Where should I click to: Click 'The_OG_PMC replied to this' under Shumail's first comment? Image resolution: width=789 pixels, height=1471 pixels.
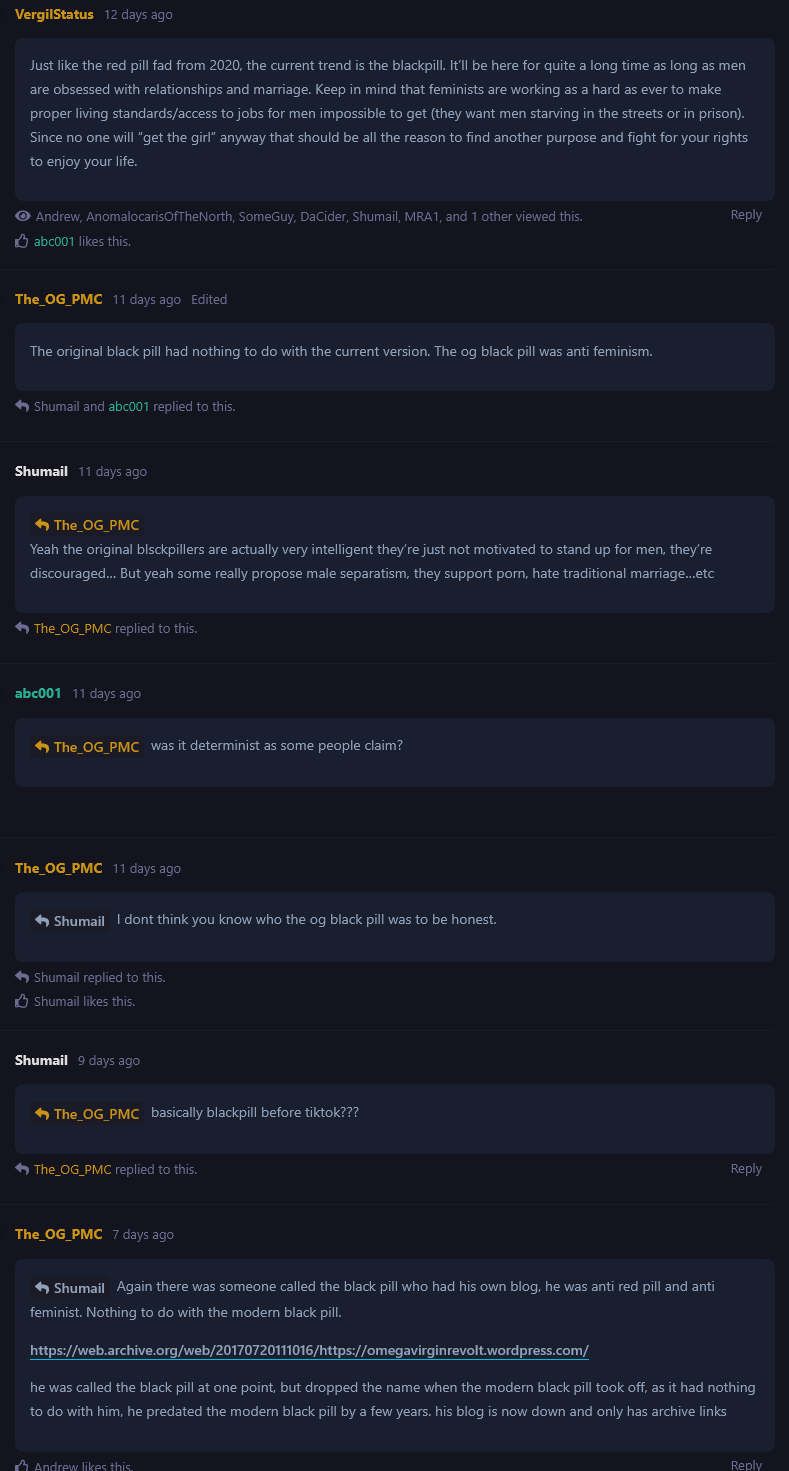(115, 628)
